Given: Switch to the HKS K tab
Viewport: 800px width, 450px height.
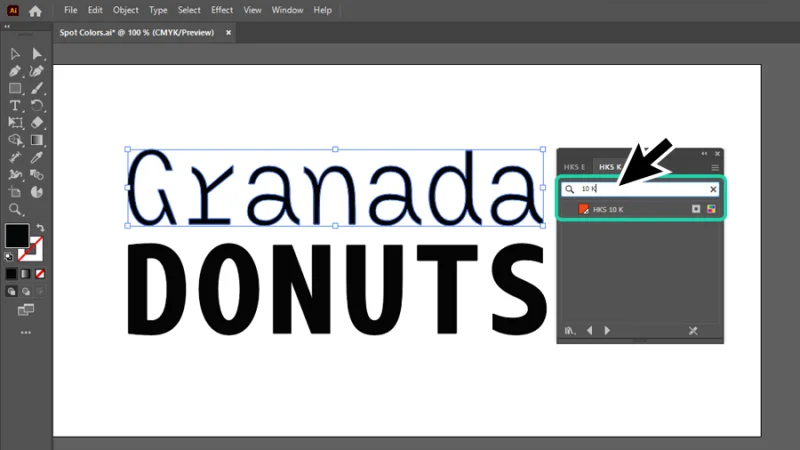Looking at the screenshot, I should [610, 167].
